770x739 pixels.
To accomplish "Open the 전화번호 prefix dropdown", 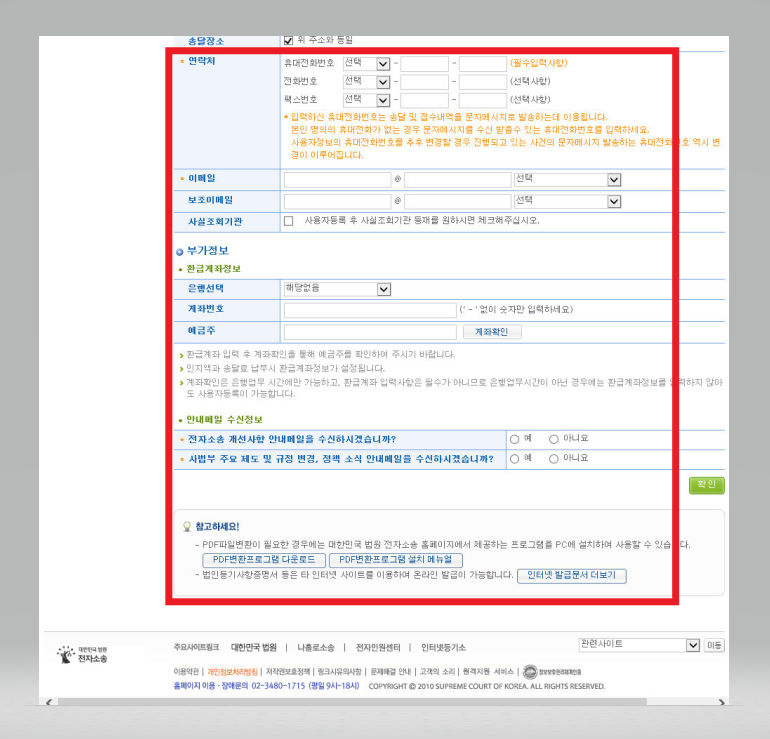I will [366, 82].
